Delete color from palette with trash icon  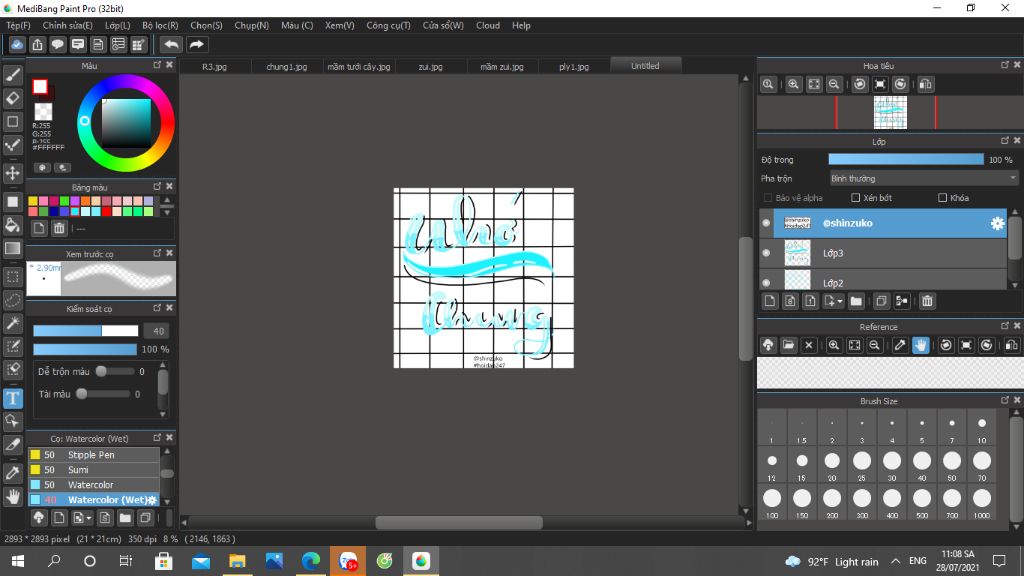(x=59, y=228)
